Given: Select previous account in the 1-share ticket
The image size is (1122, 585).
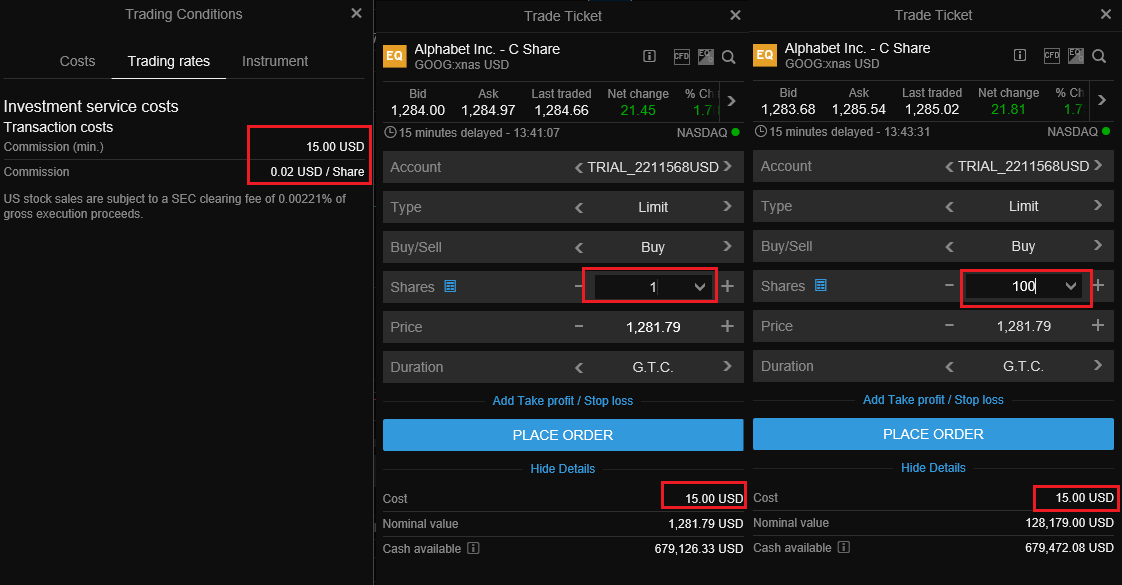Looking at the screenshot, I should click(x=579, y=167).
